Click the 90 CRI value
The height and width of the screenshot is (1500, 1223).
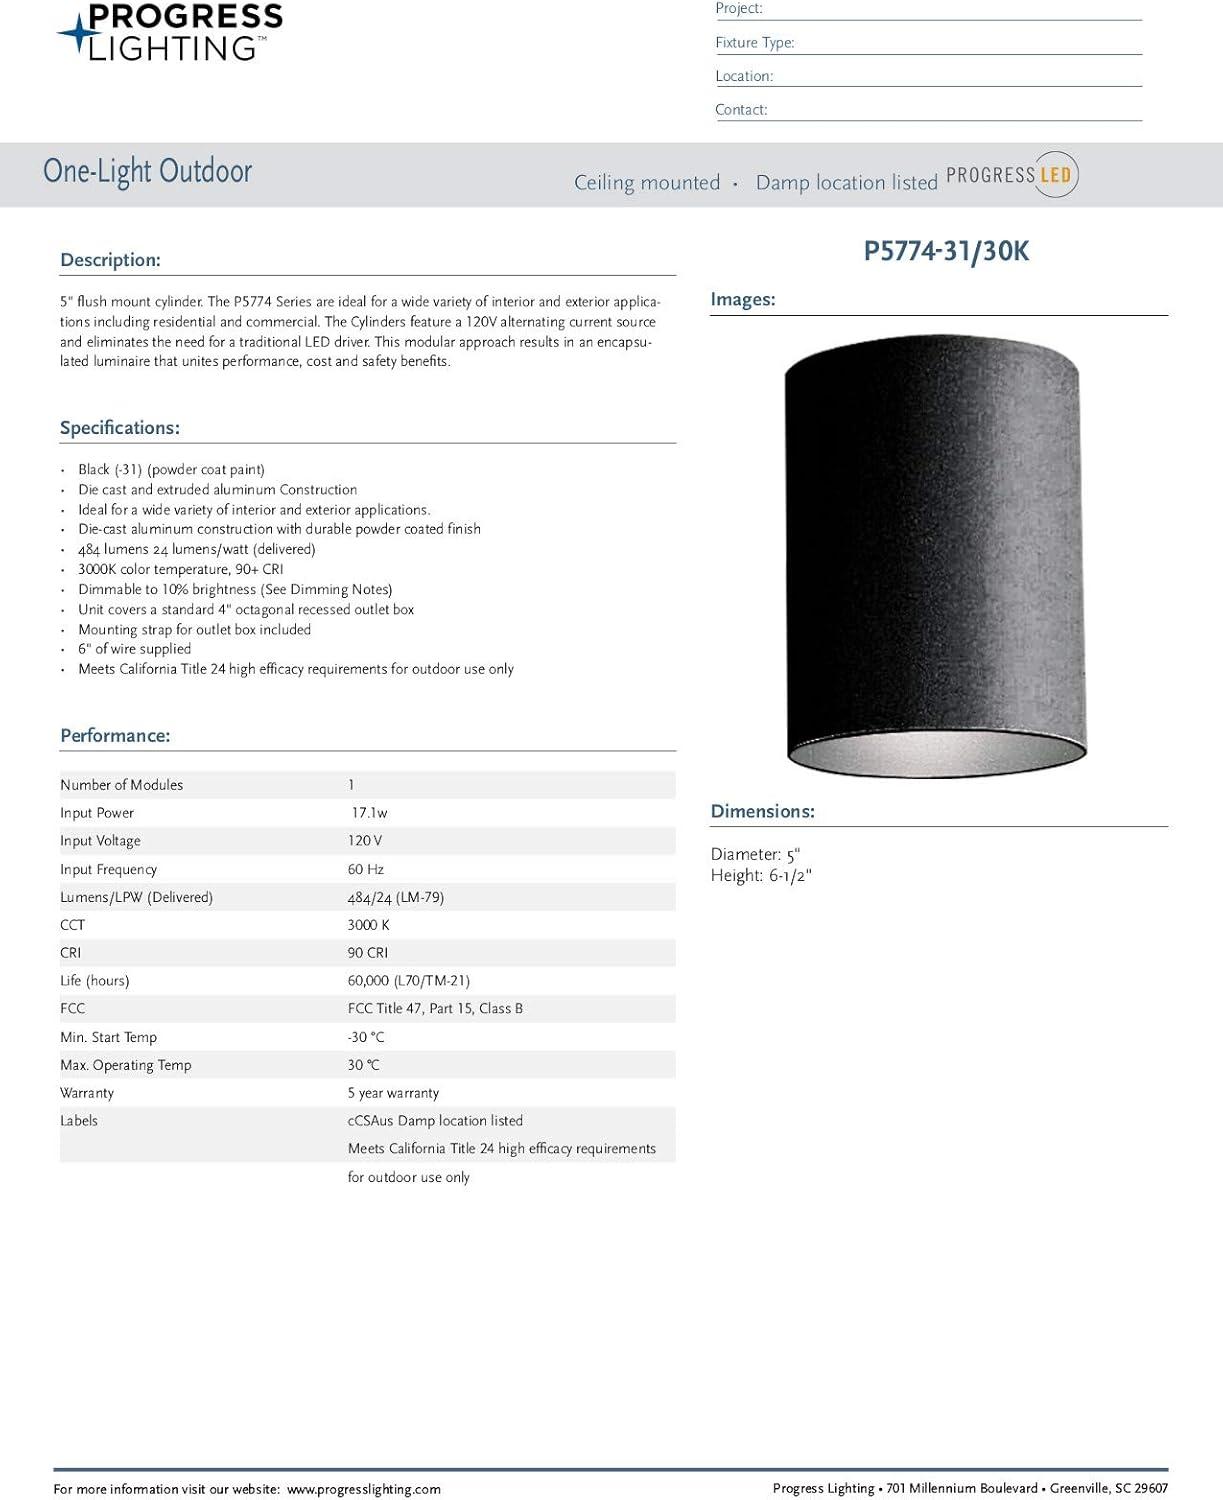368,953
